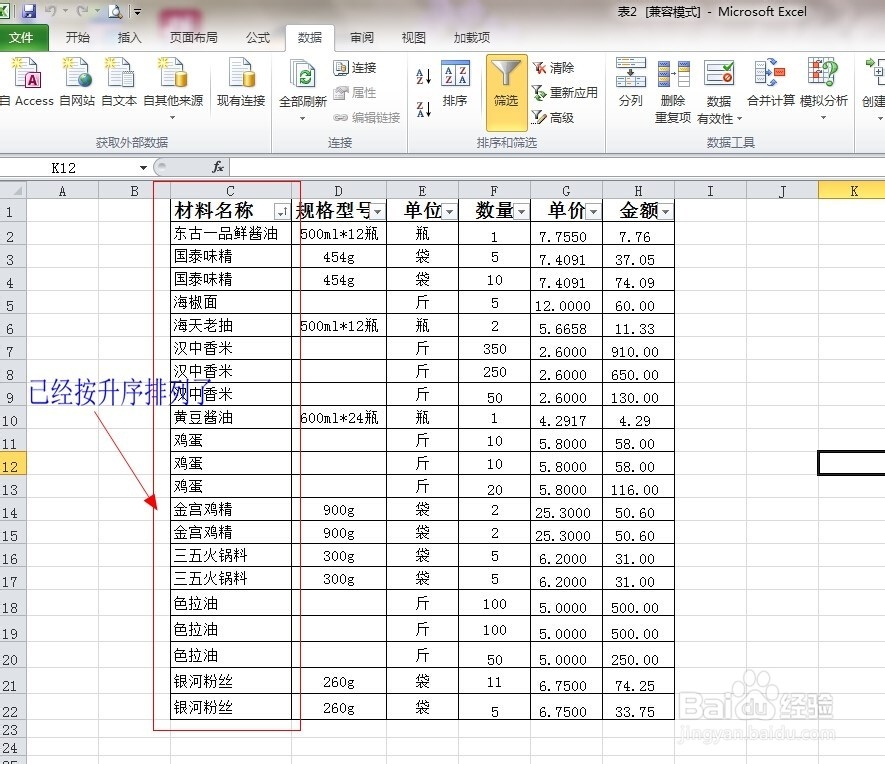Open the Sort (排序) dialog
This screenshot has height=764, width=885.
pos(455,84)
